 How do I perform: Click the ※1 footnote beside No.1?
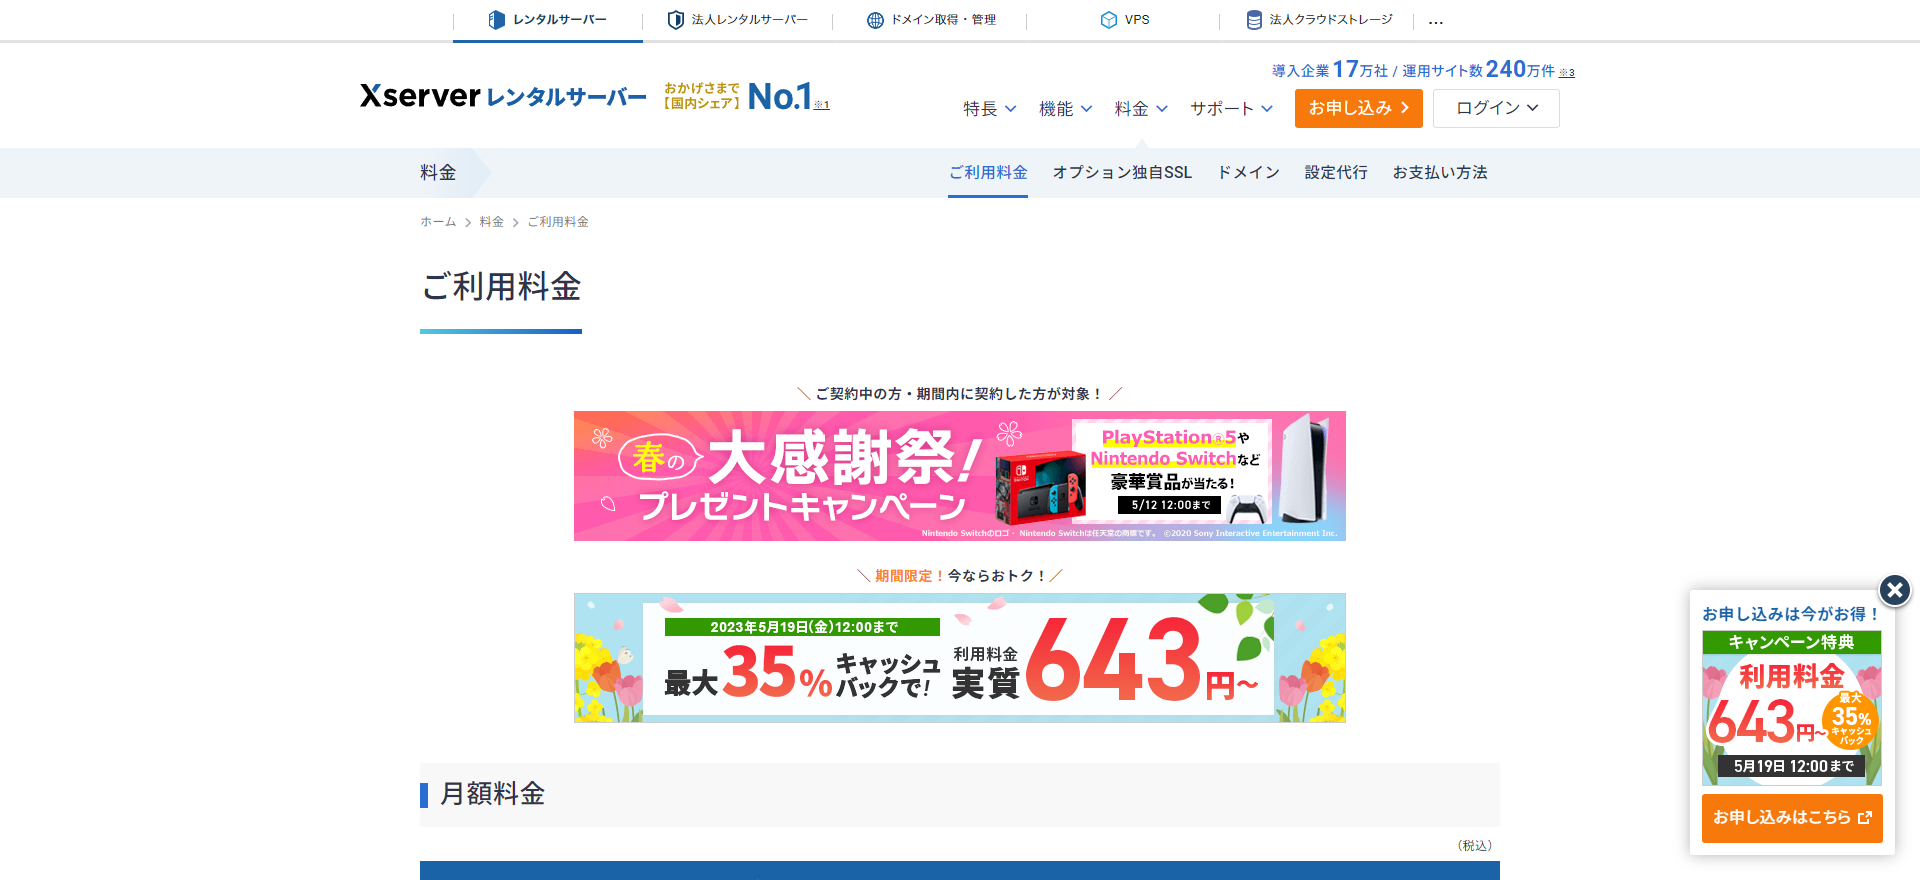point(821,104)
